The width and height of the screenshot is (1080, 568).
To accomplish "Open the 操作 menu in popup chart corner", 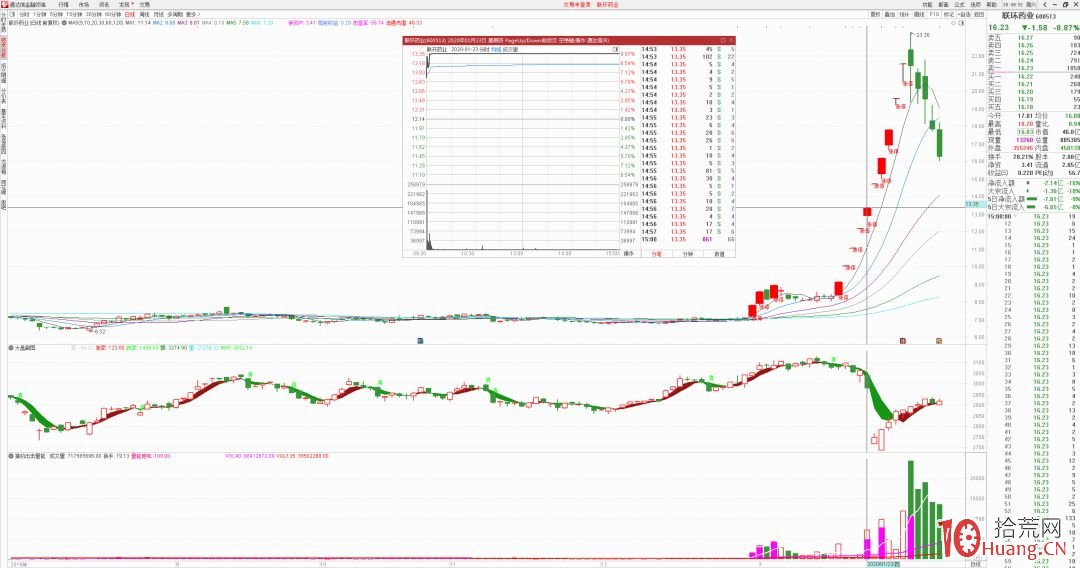I will [x=628, y=253].
